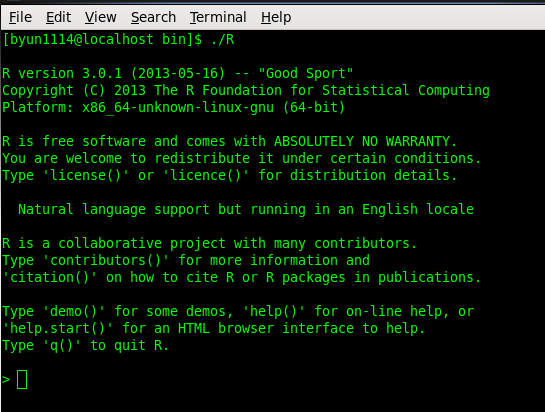Click the 'R version 3.0.1' line
The height and width of the screenshot is (412, 545).
tap(178, 73)
